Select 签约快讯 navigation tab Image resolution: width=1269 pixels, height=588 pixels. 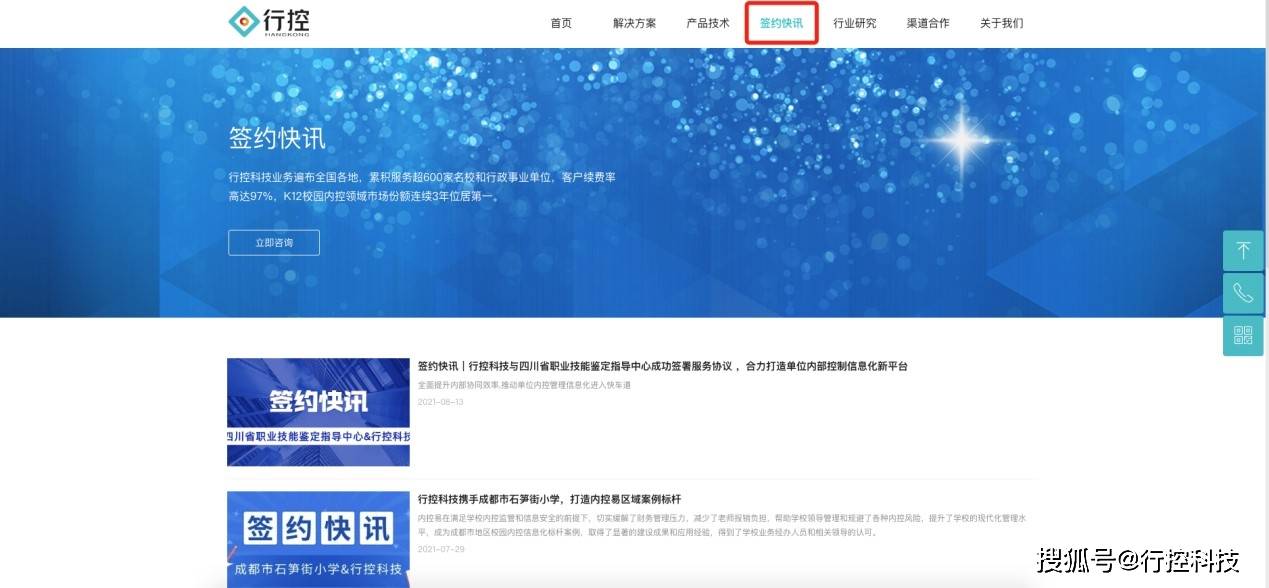pyautogui.click(x=781, y=23)
